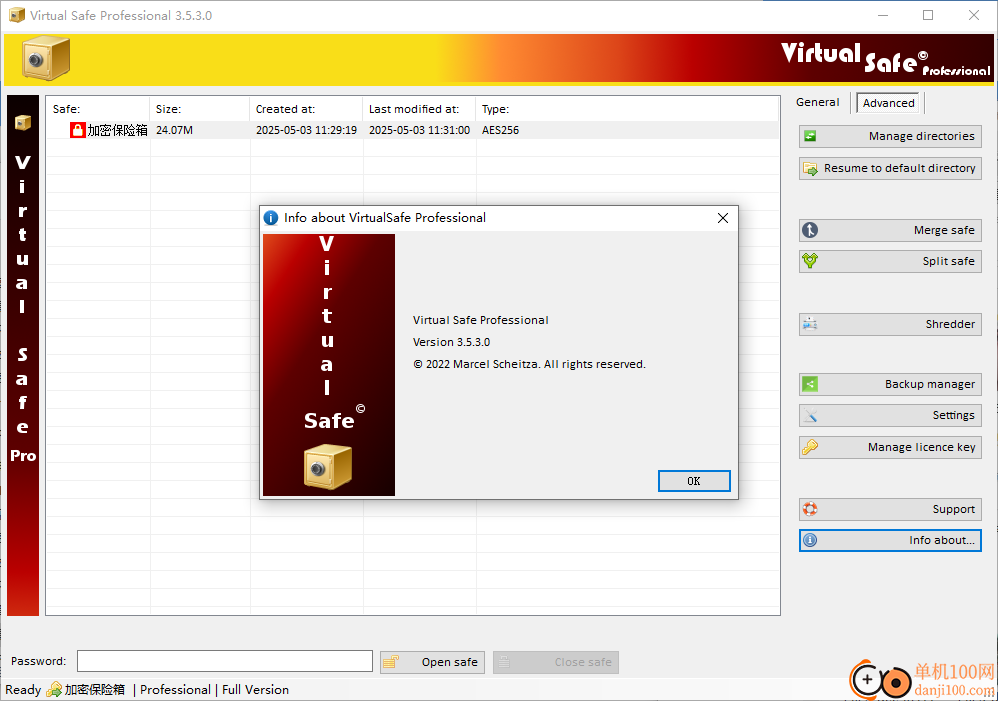Click the Merge safe button text
The width and height of the screenshot is (998, 701).
click(944, 230)
